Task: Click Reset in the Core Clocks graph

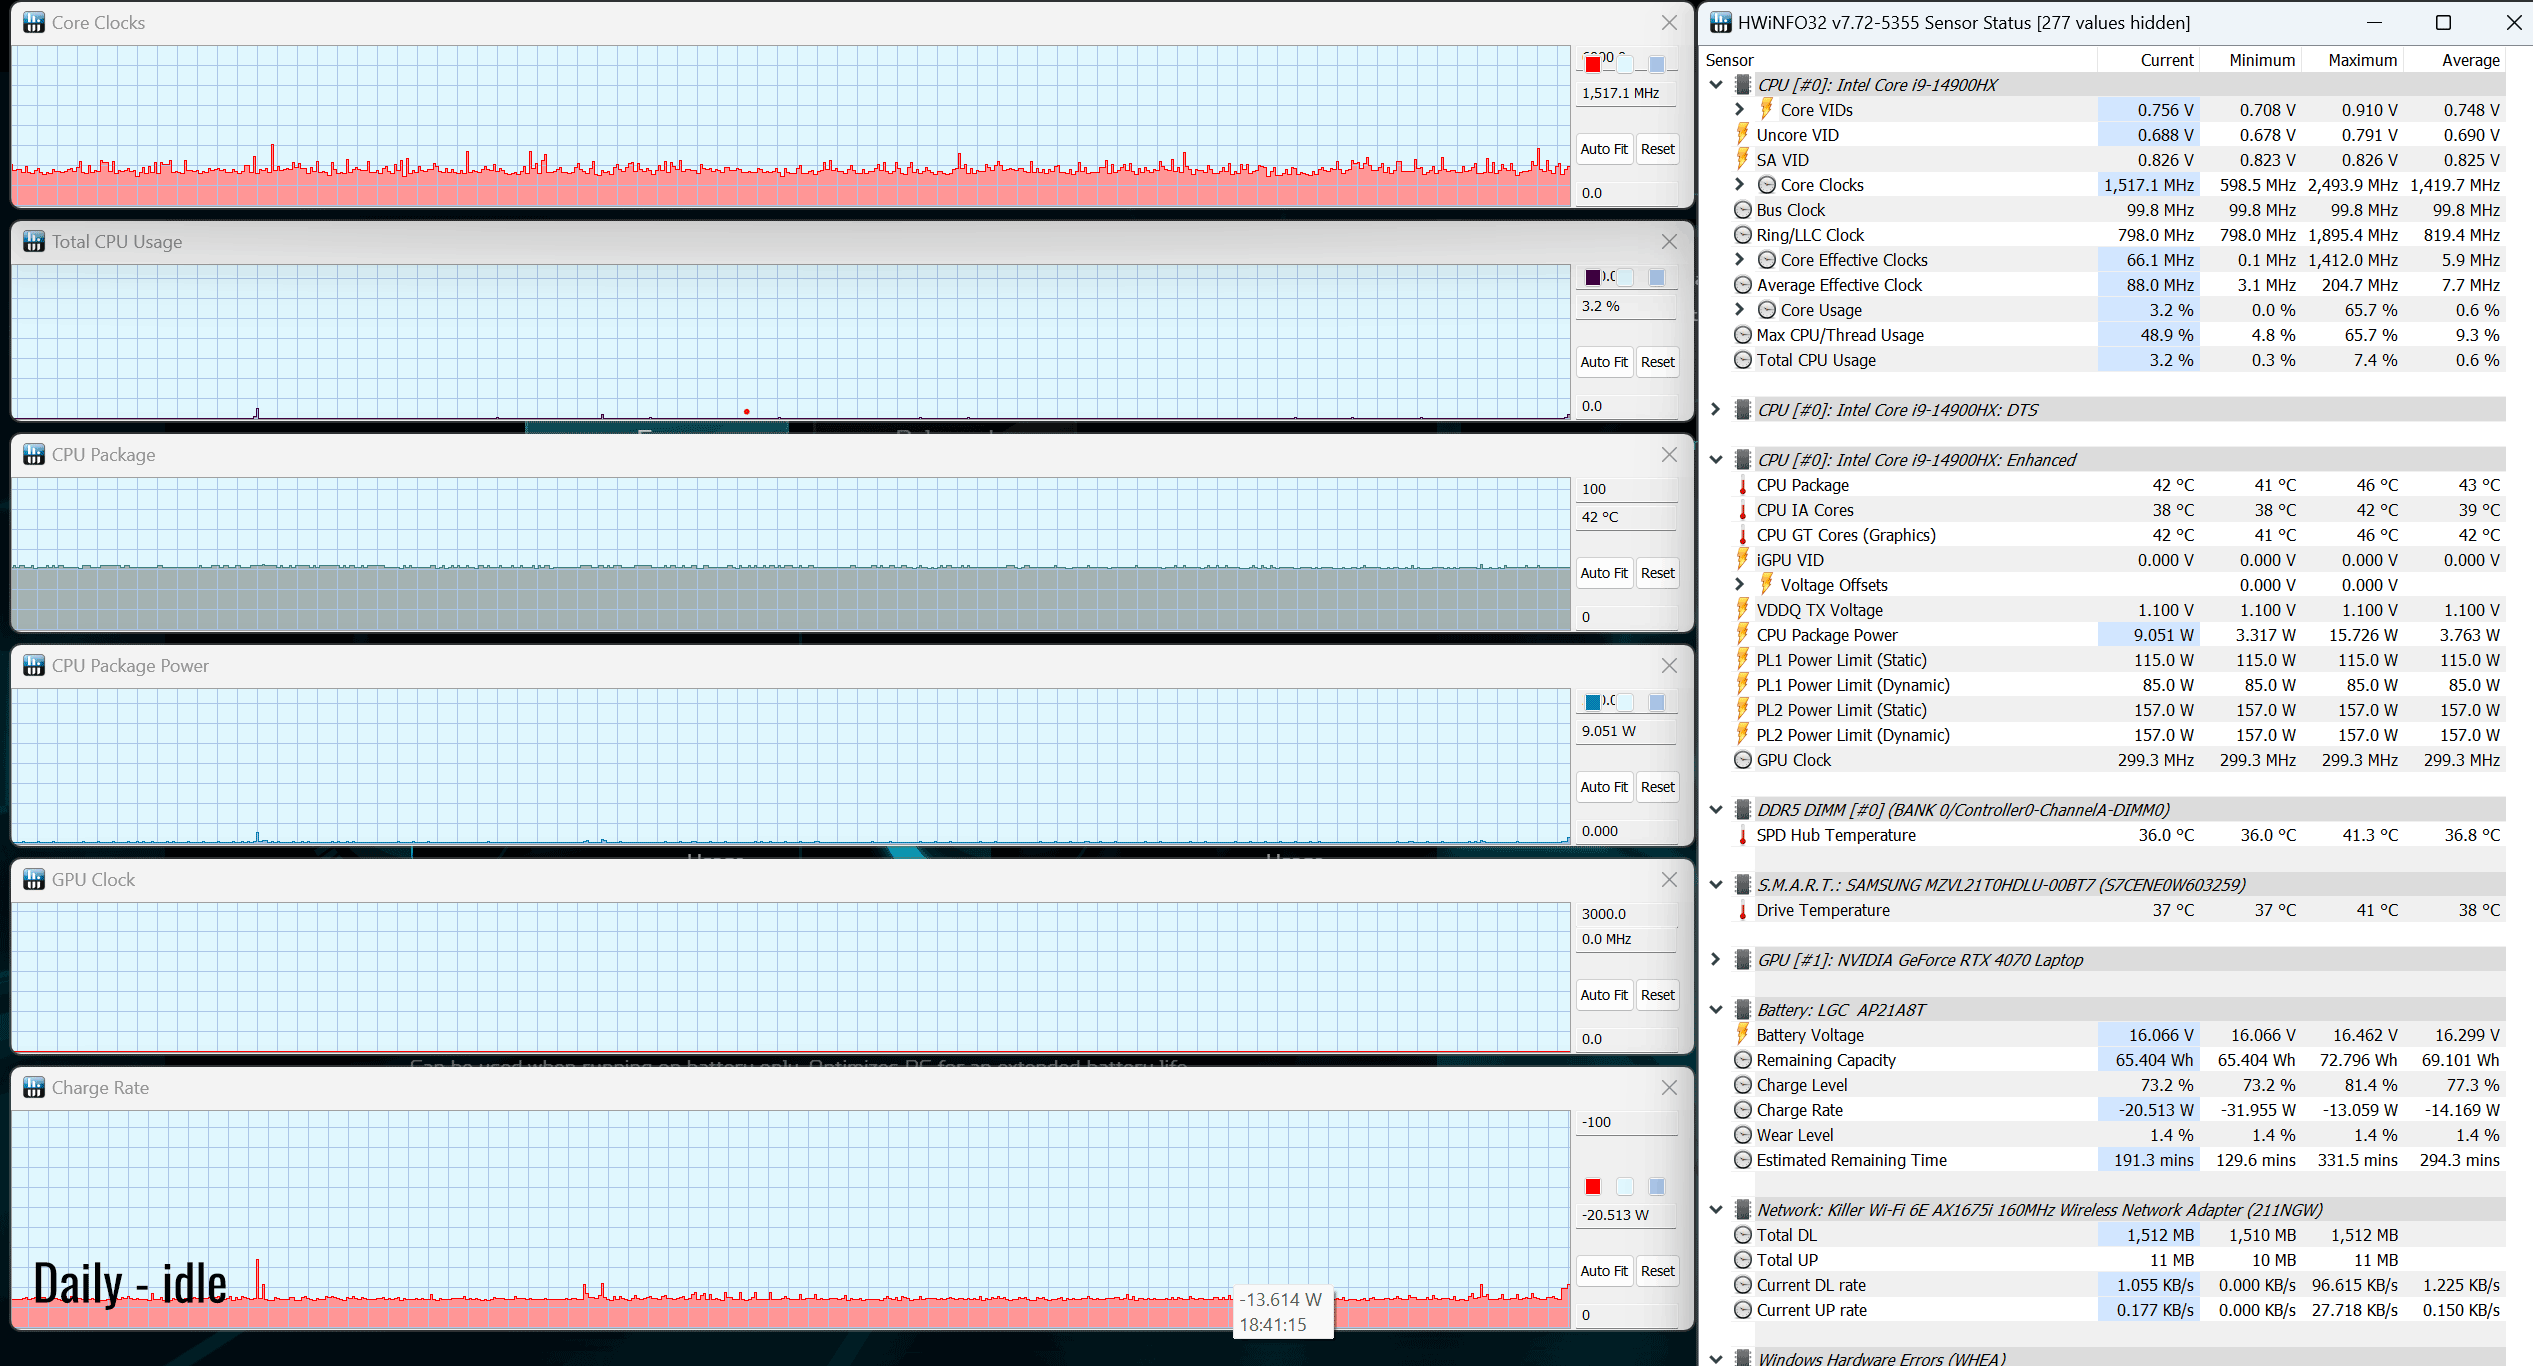Action: [1657, 149]
